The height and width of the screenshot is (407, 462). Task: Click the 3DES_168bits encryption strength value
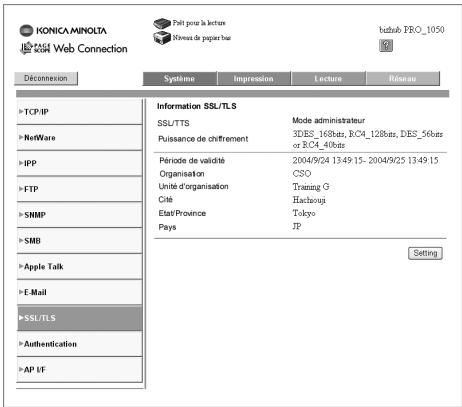[x=368, y=139]
